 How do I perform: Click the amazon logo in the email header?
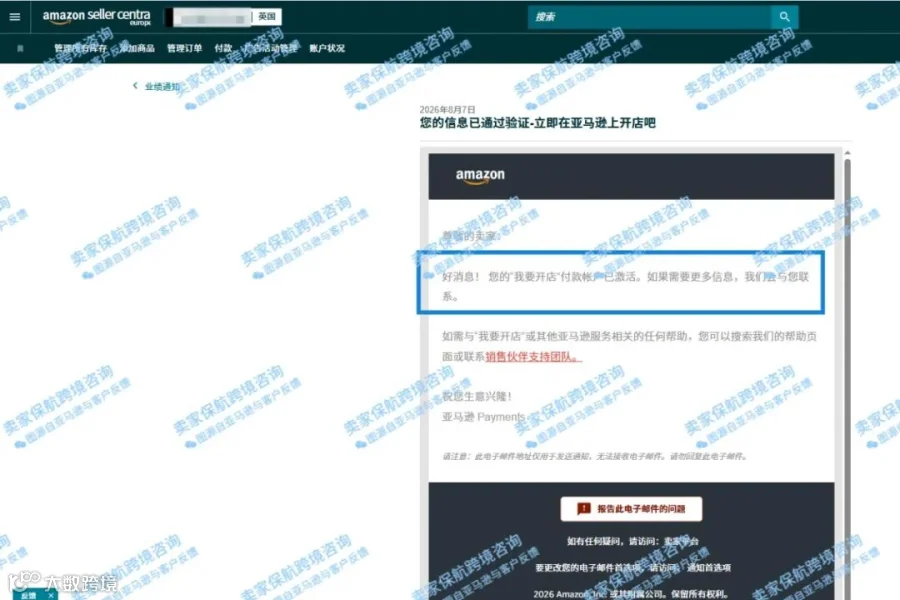point(480,176)
